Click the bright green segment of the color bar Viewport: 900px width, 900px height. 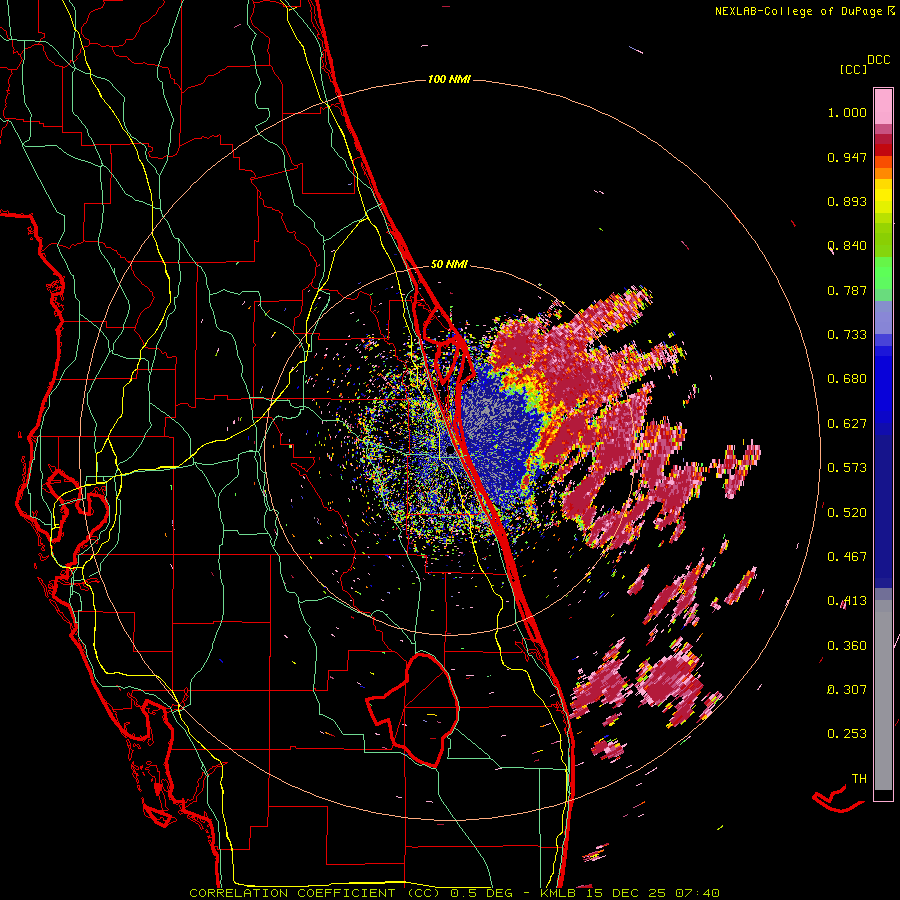click(x=883, y=273)
